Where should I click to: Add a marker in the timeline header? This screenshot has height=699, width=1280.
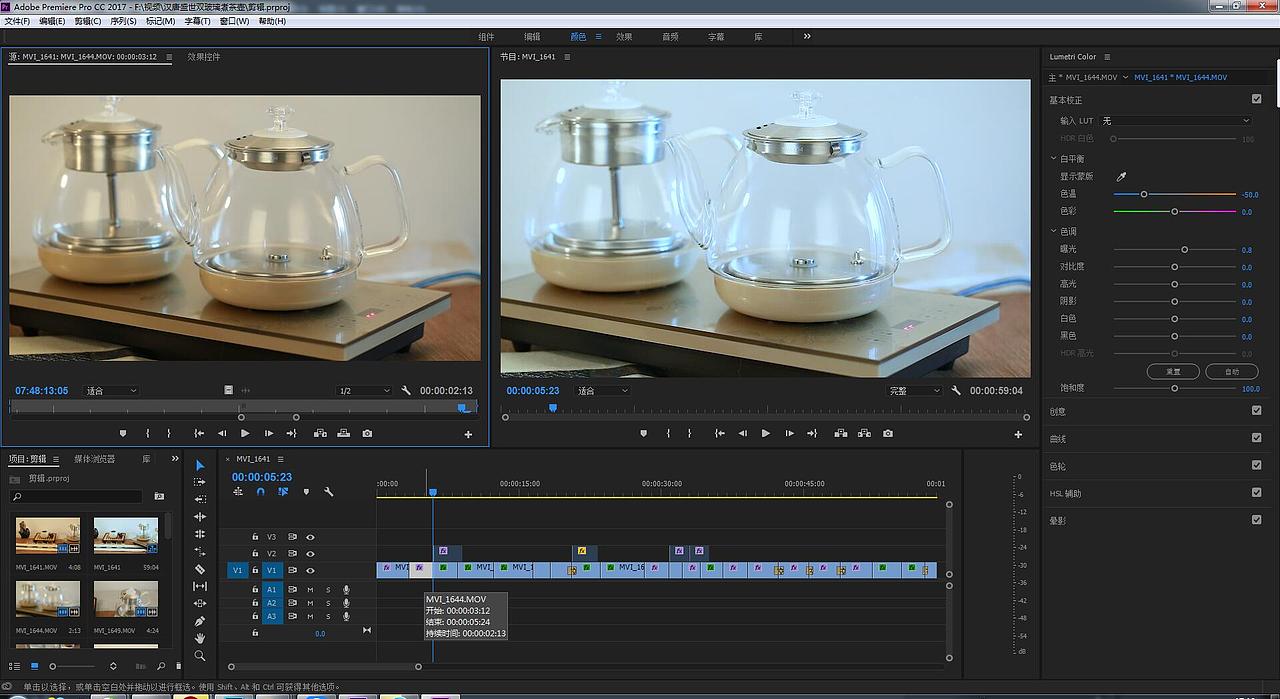(306, 492)
